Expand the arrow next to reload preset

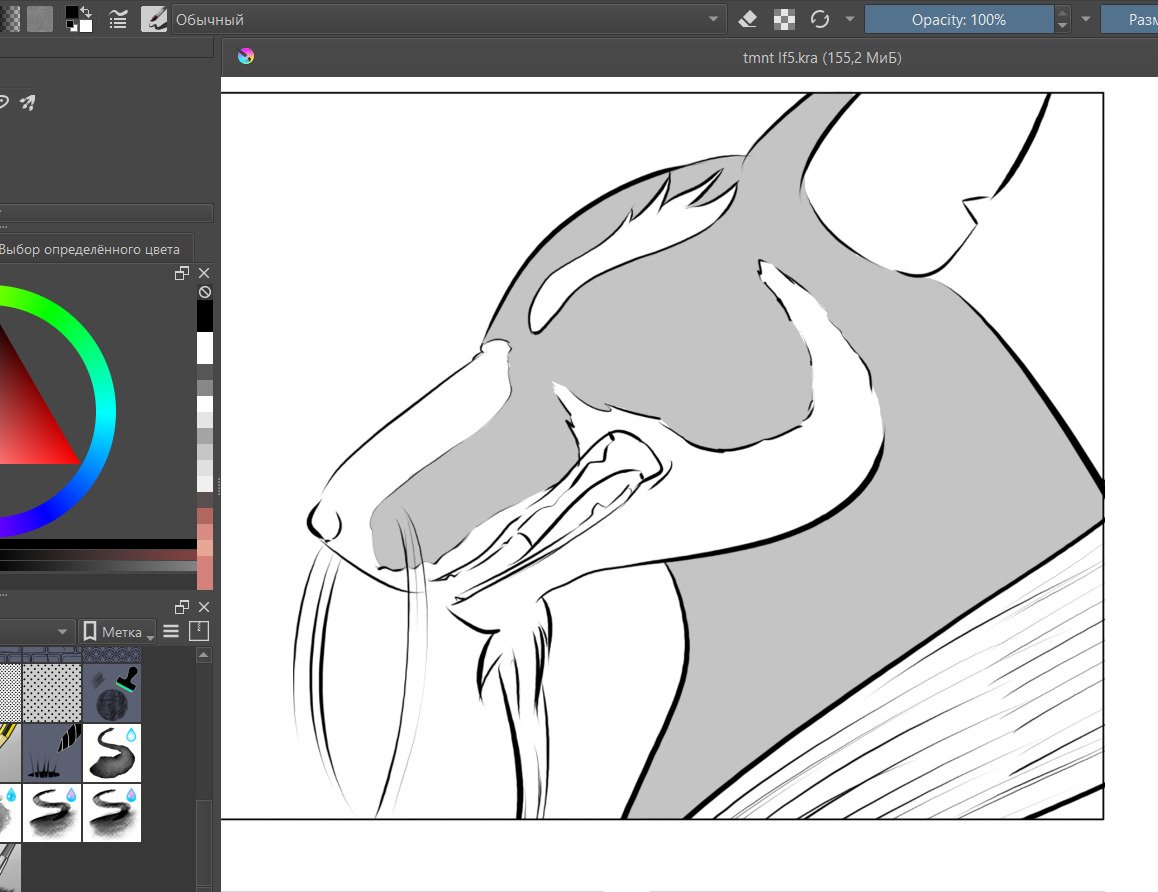click(850, 19)
